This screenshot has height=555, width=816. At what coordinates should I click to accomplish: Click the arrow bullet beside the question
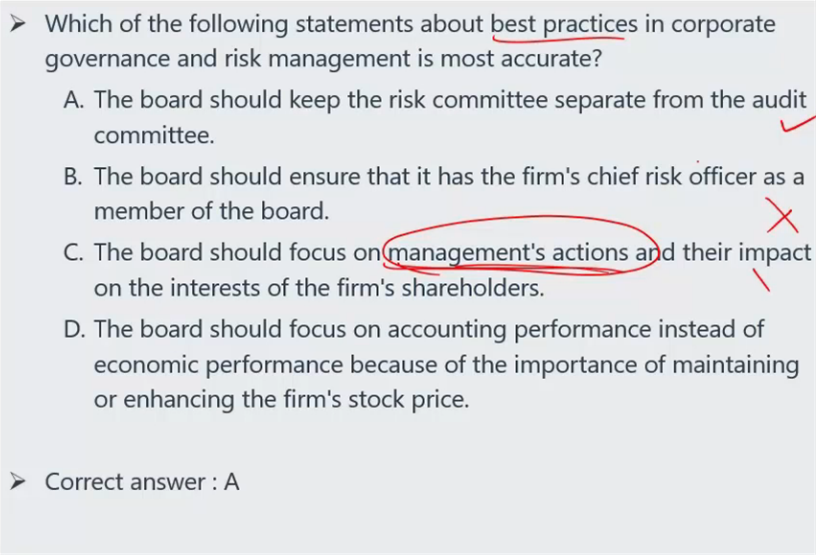click(x=18, y=23)
